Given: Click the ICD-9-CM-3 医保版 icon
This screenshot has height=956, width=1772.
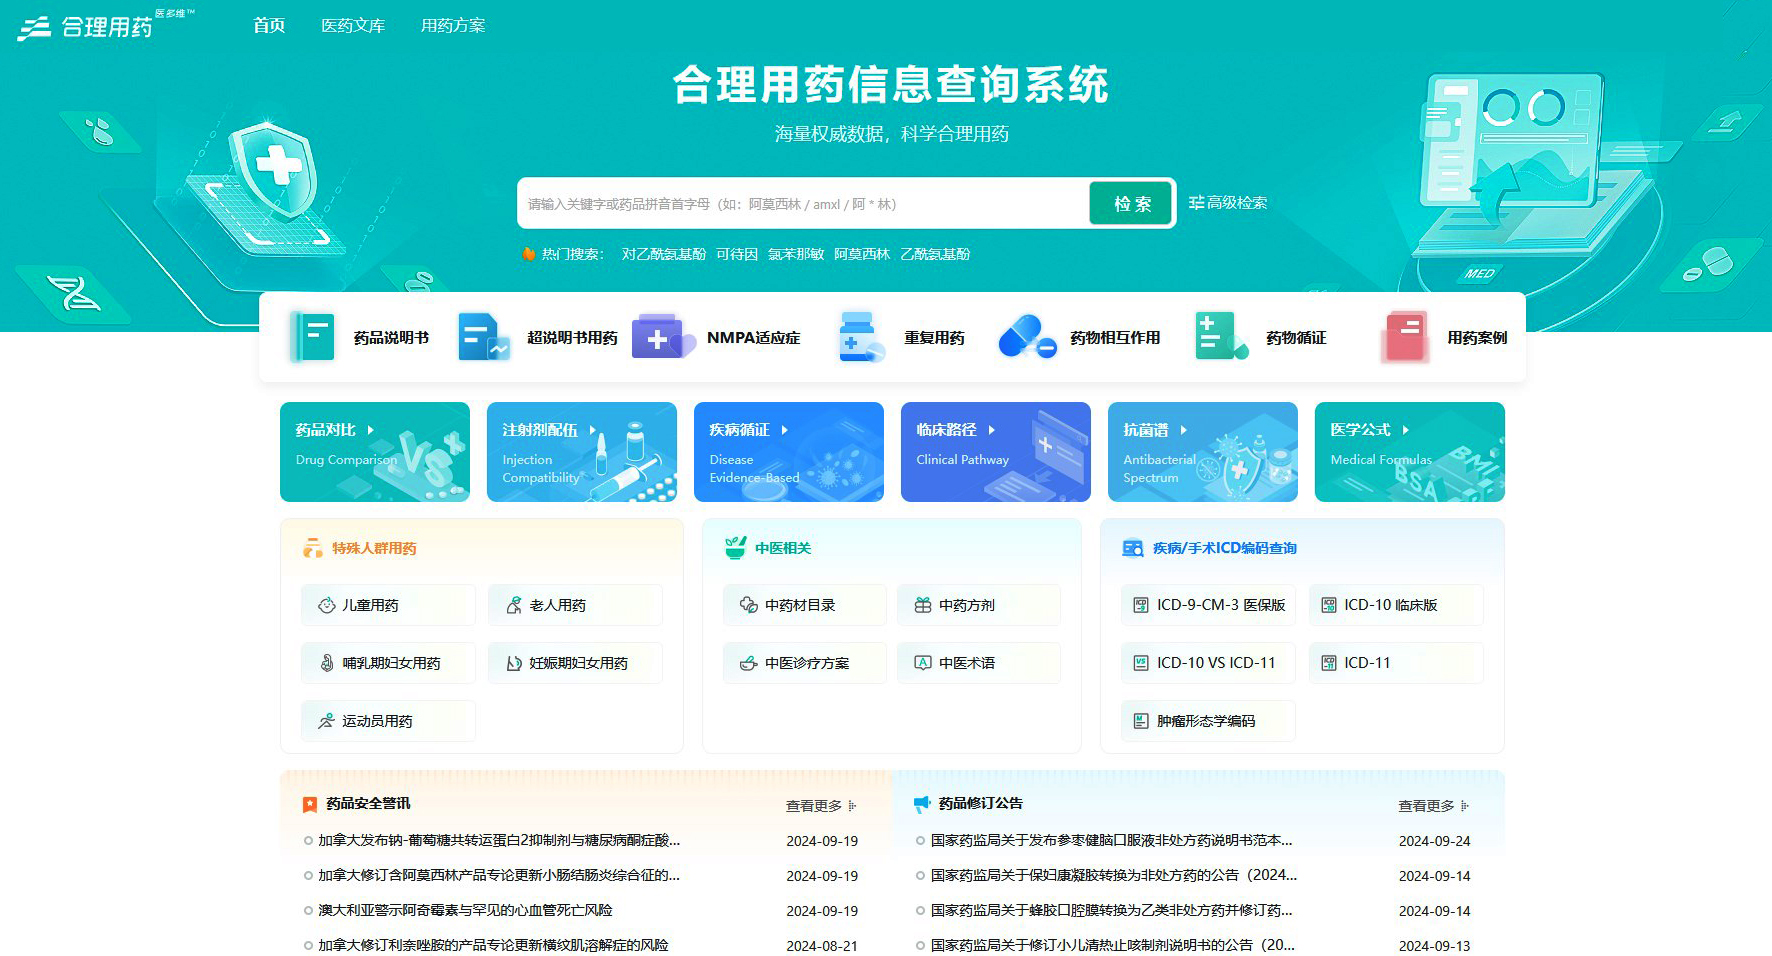Looking at the screenshot, I should [1141, 605].
